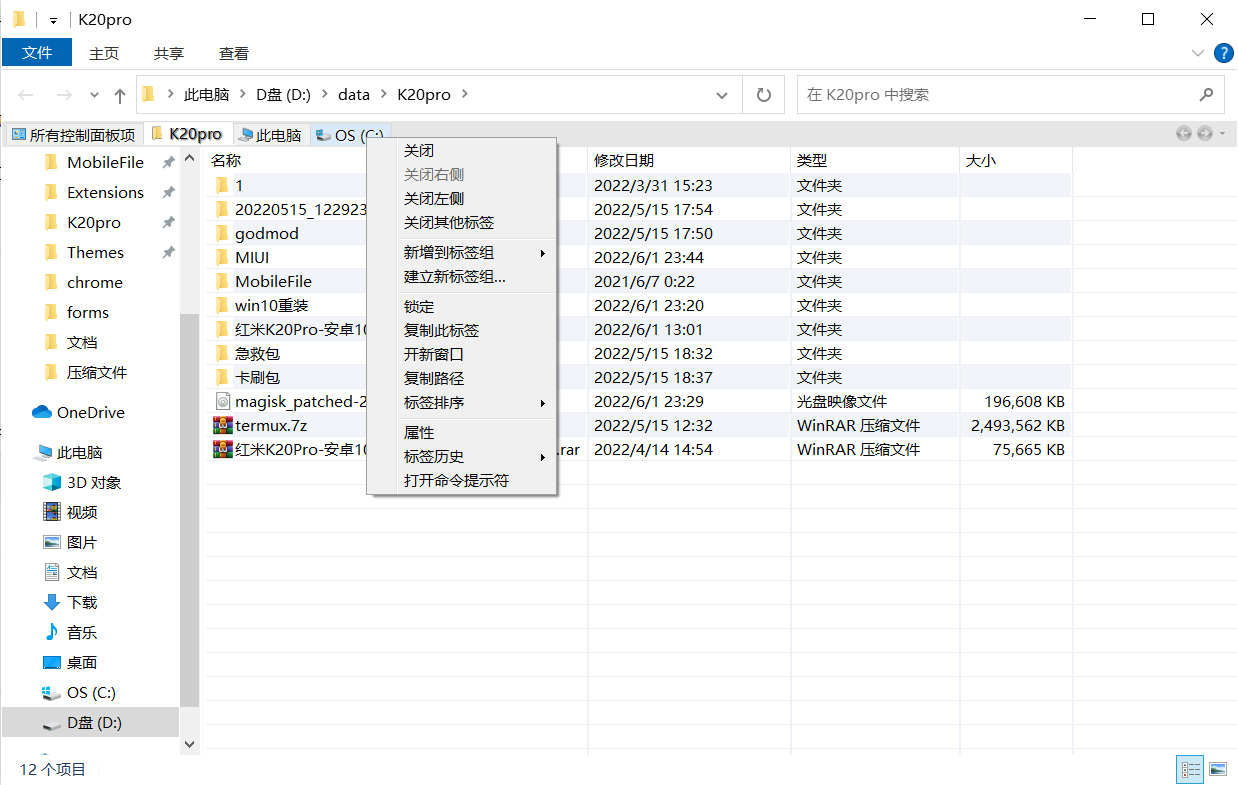The image size is (1238, 785).
Task: Switch to large thumbnails view icon
Action: [1217, 769]
